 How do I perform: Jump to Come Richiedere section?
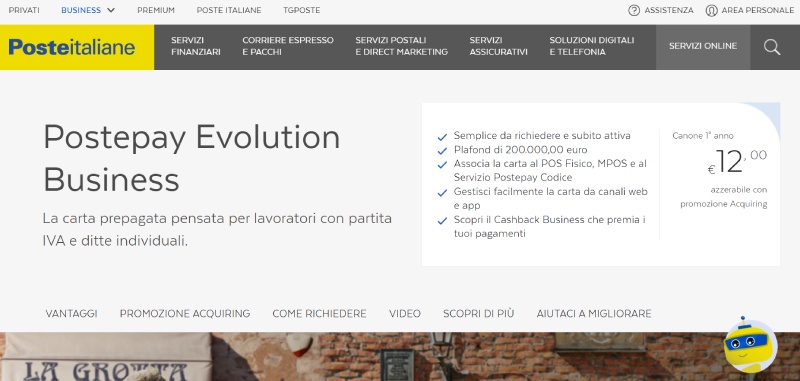[319, 314]
